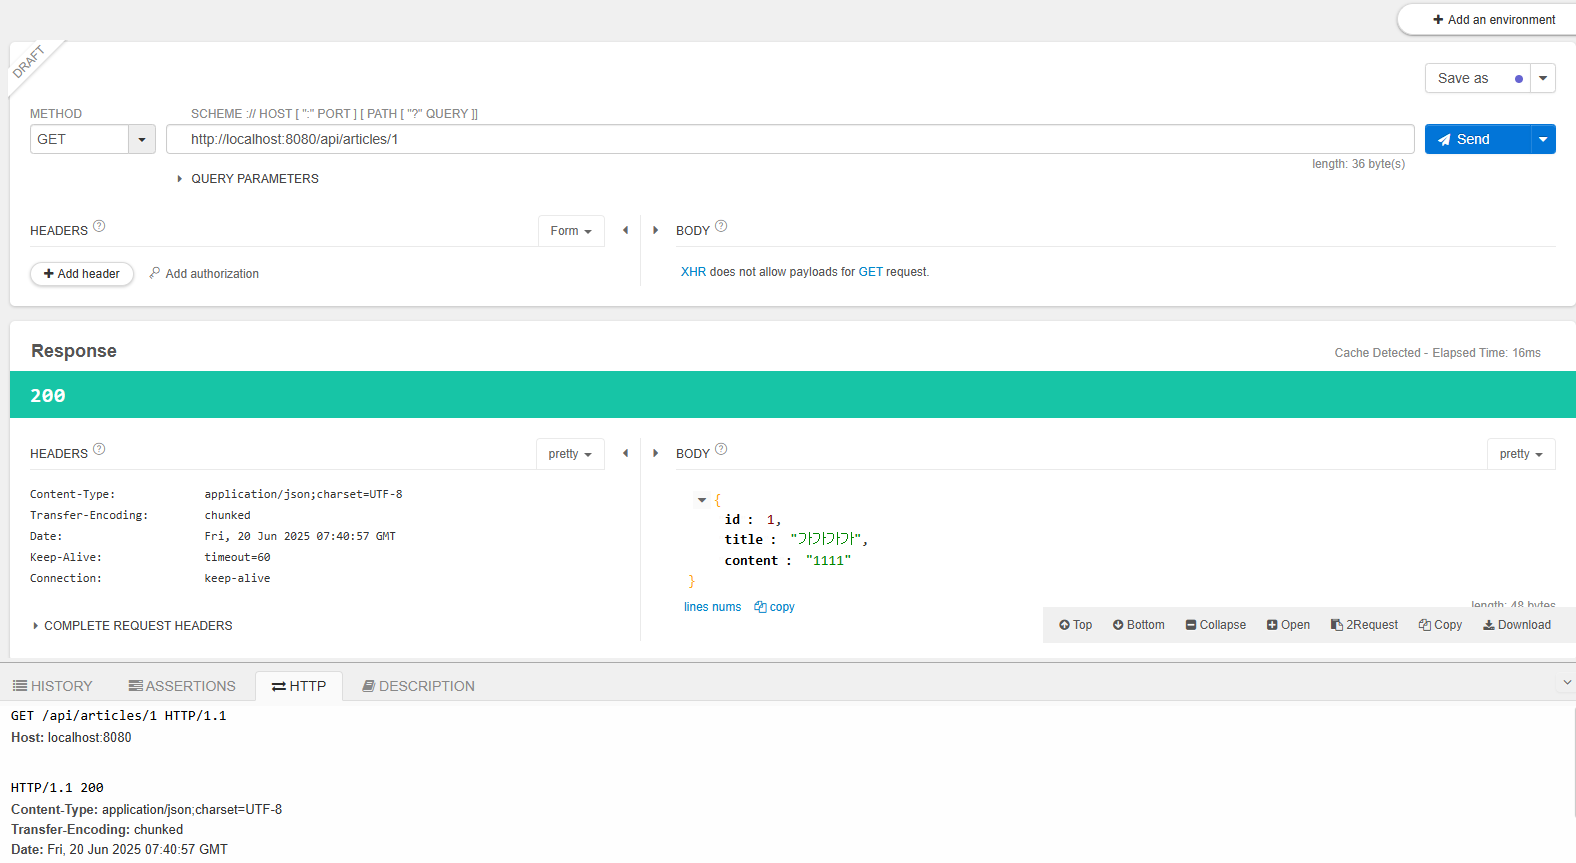Click the 200 status banner
Image resolution: width=1576 pixels, height=863 pixels.
tap(793, 395)
